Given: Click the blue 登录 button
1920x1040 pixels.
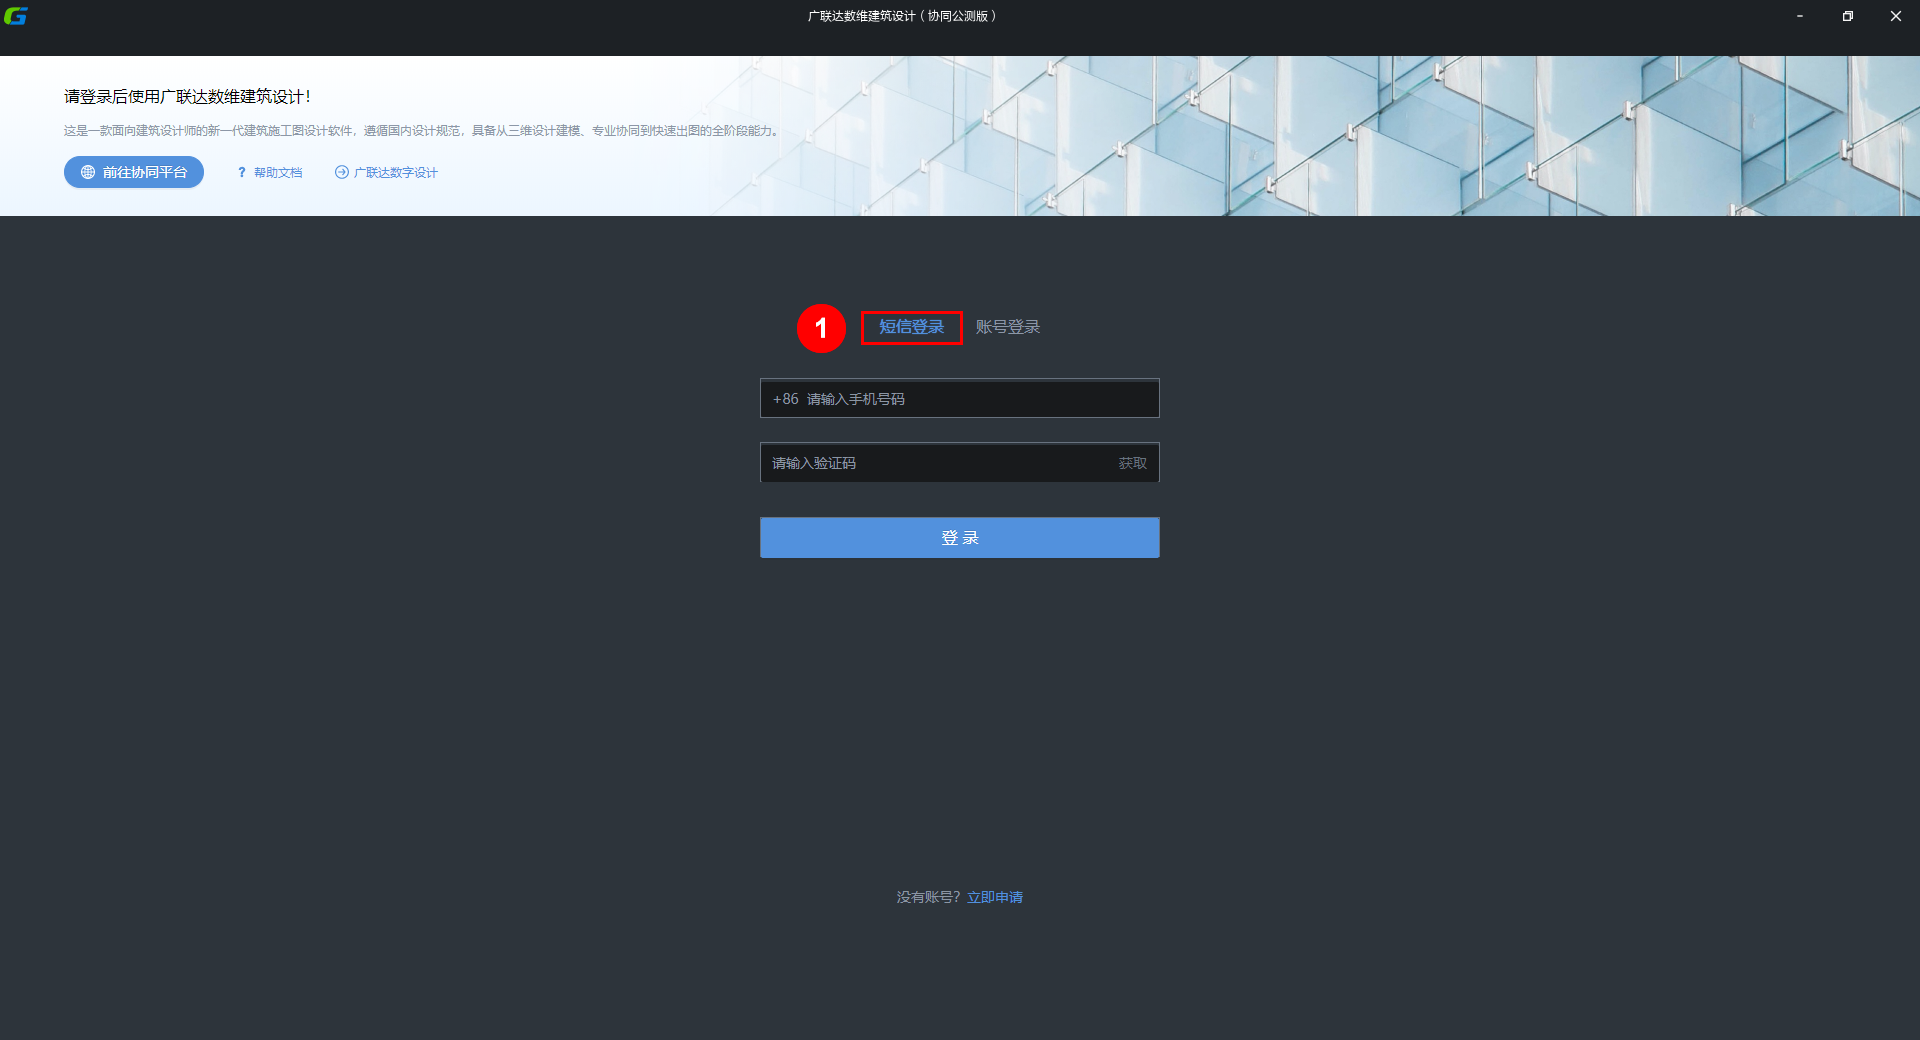Looking at the screenshot, I should (x=960, y=537).
